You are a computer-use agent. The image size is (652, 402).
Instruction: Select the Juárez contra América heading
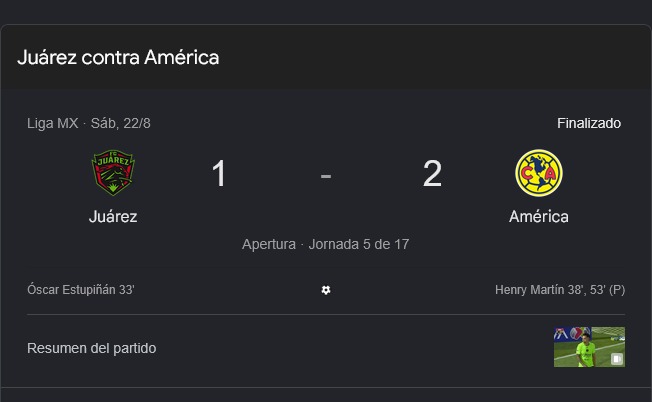pos(118,57)
